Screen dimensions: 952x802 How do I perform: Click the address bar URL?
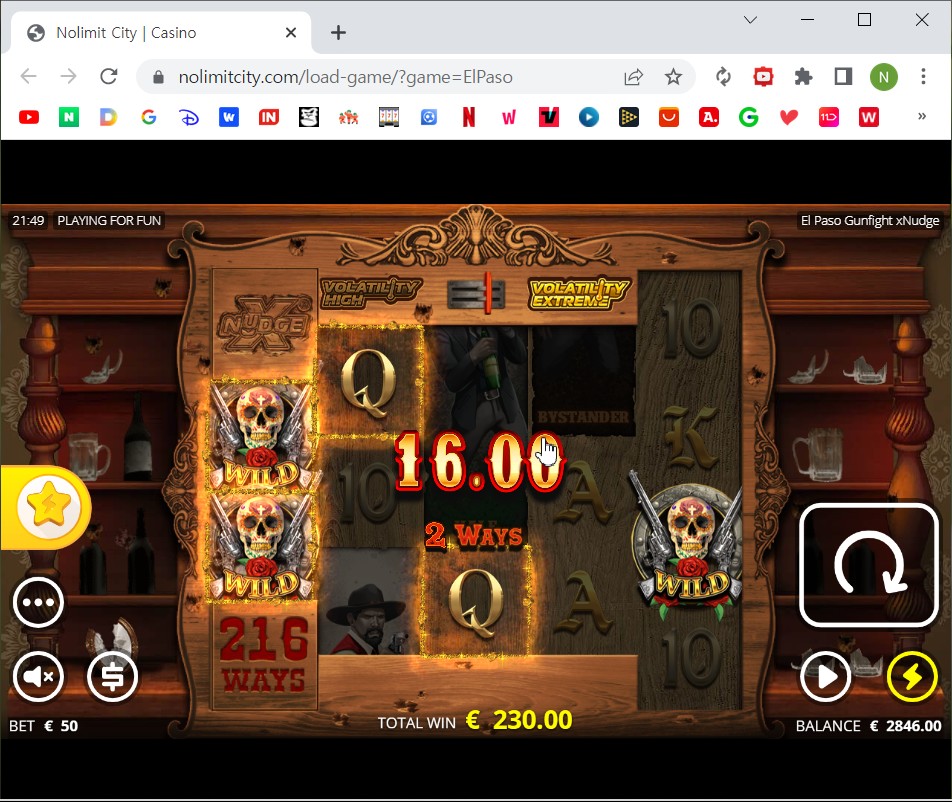click(345, 77)
